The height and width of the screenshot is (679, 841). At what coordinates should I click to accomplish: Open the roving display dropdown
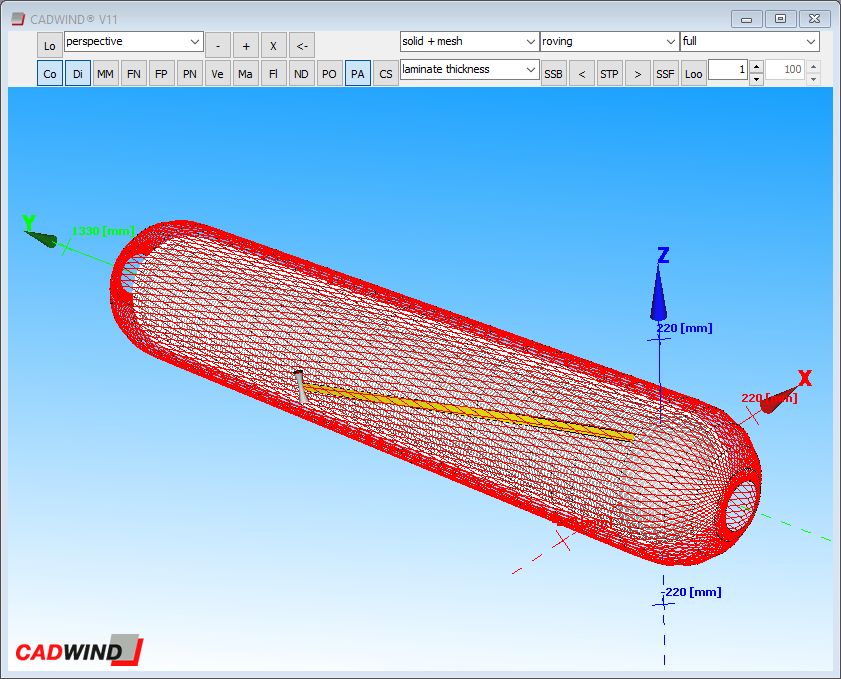609,42
